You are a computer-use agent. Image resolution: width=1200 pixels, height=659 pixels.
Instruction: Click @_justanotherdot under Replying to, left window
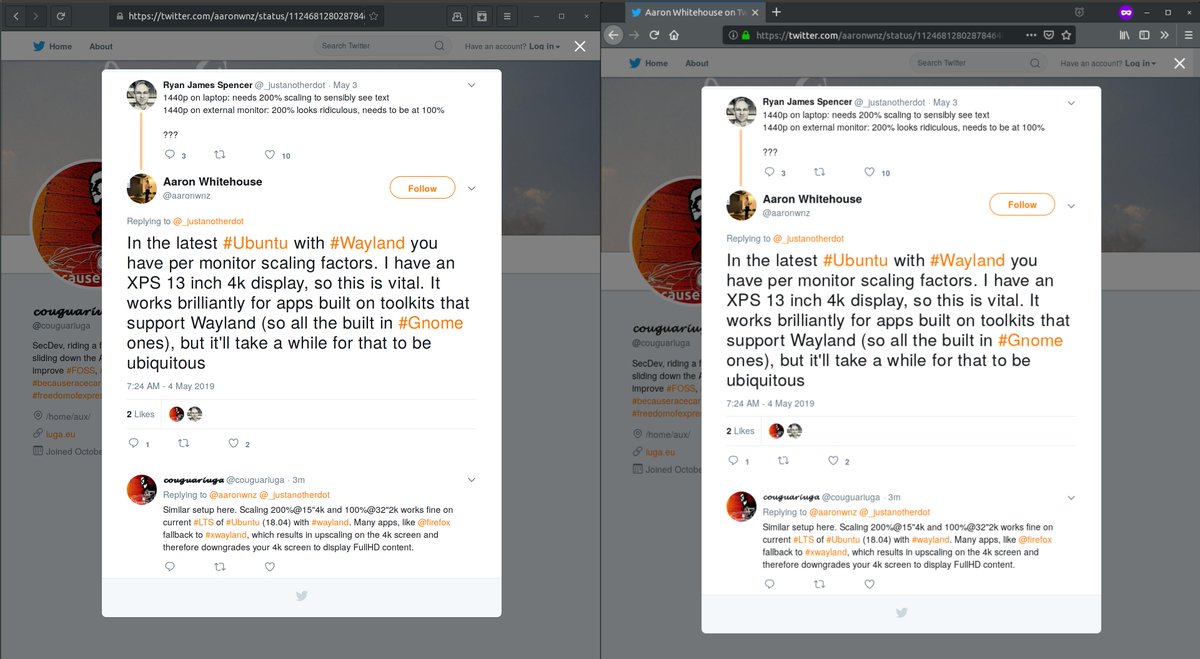(208, 221)
